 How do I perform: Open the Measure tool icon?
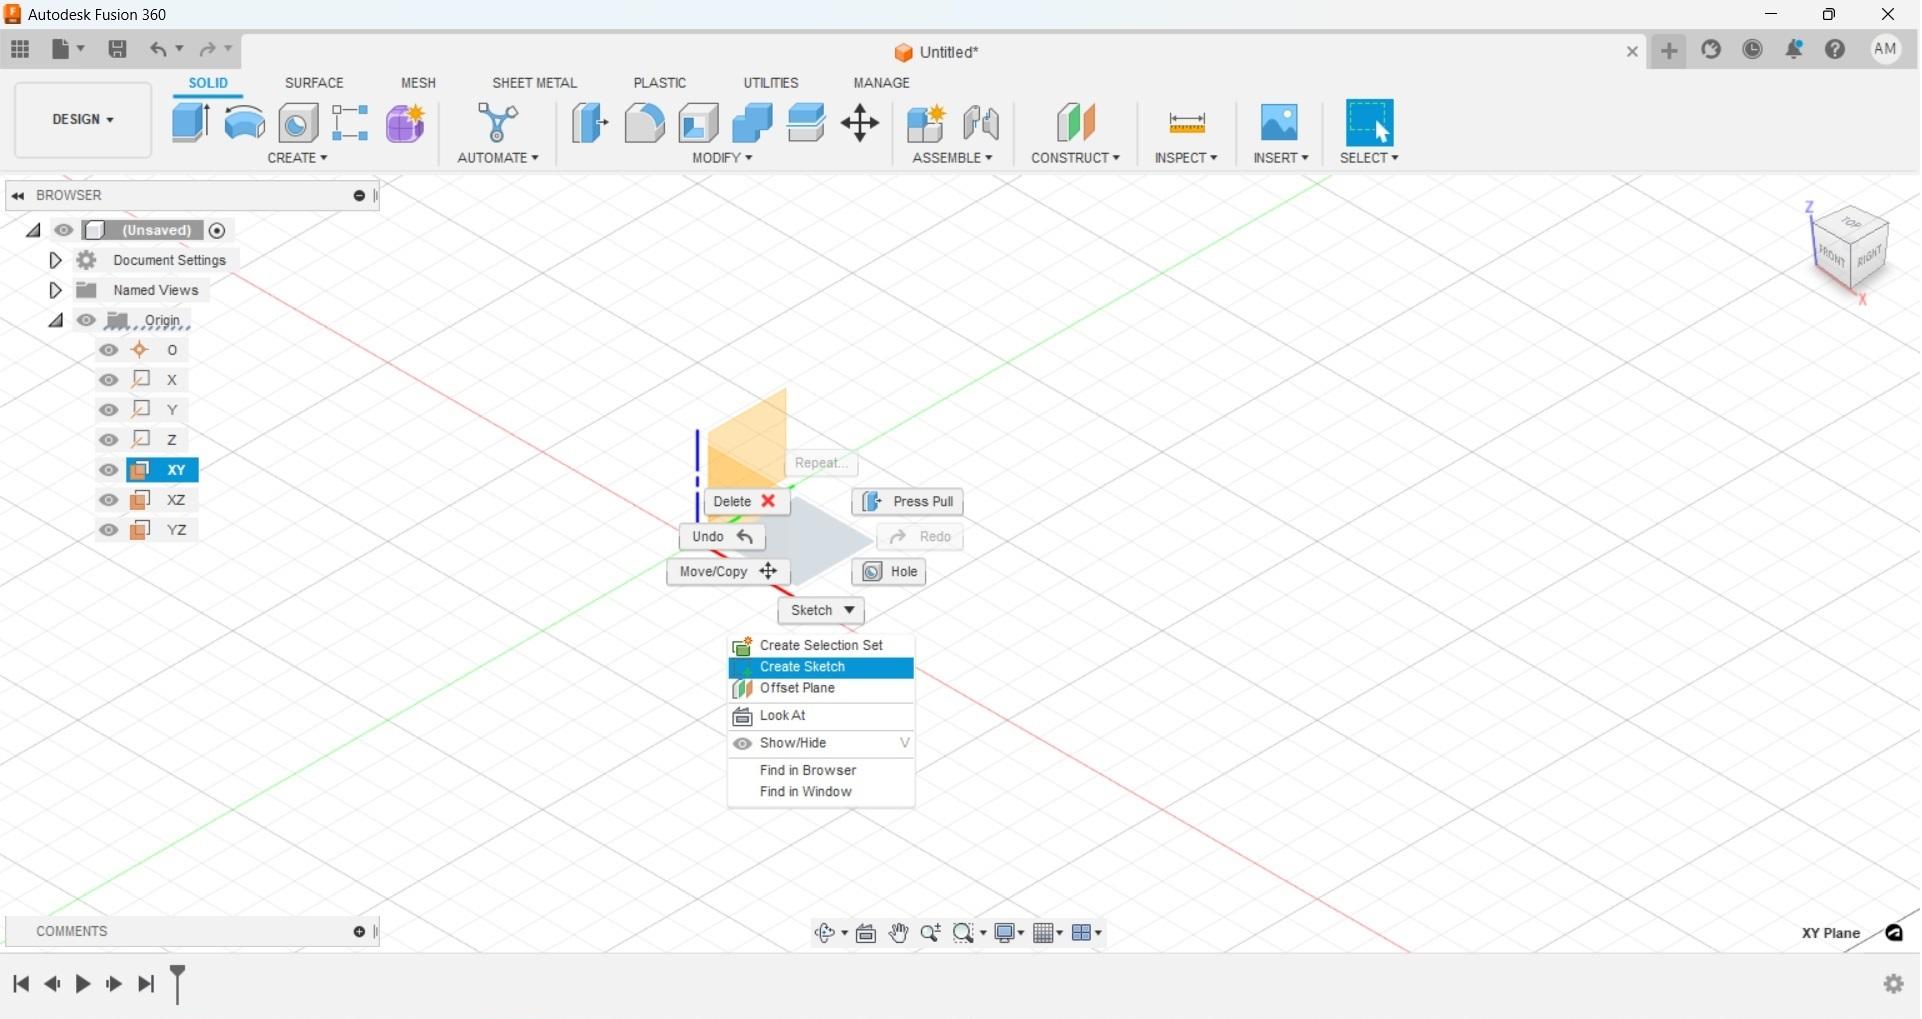click(x=1187, y=123)
